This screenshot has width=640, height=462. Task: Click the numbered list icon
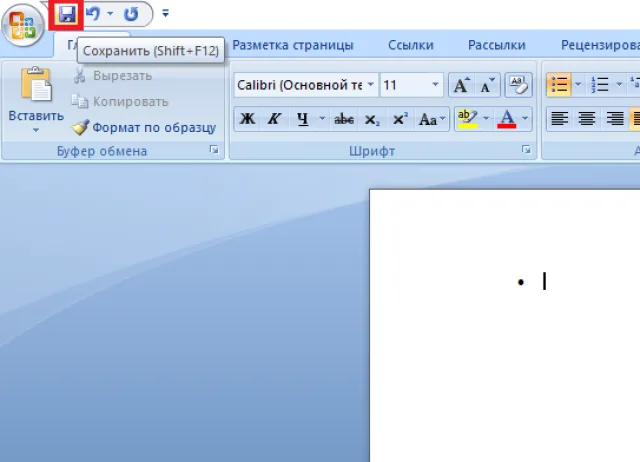(x=600, y=84)
